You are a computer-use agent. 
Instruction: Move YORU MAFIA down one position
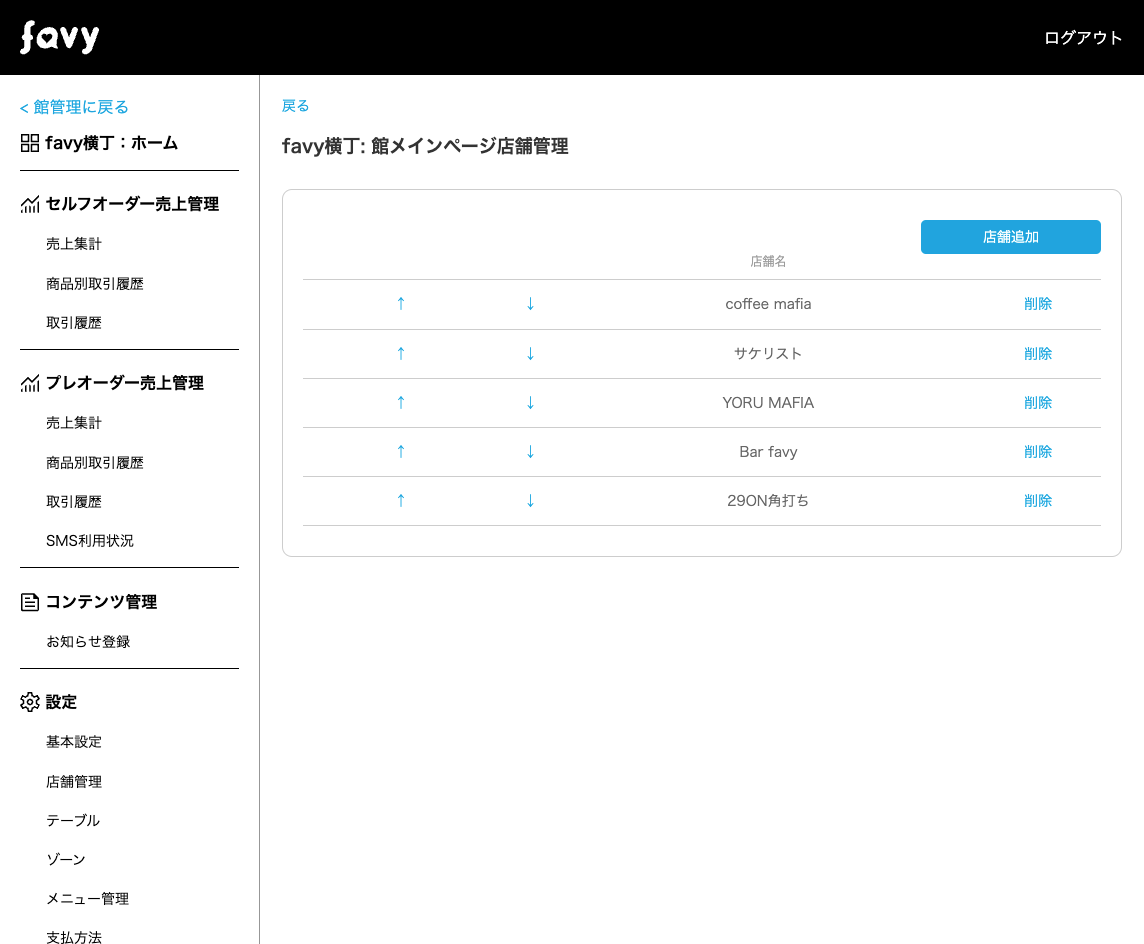[x=530, y=402]
